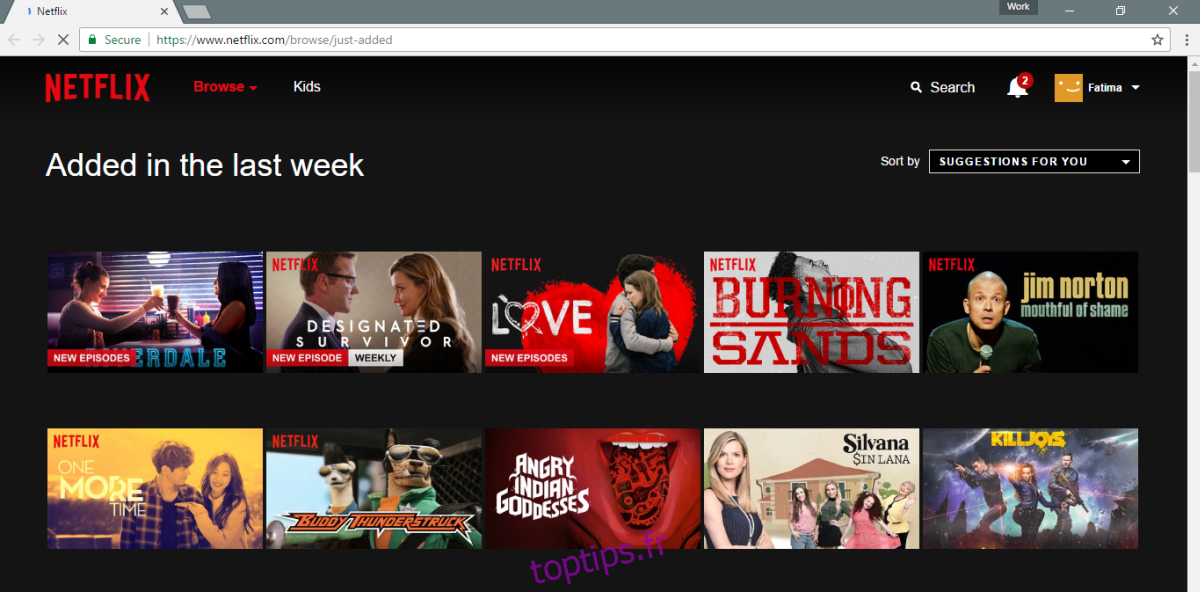
Task: Open Angry Indian Goddesses movie tile
Action: point(592,488)
